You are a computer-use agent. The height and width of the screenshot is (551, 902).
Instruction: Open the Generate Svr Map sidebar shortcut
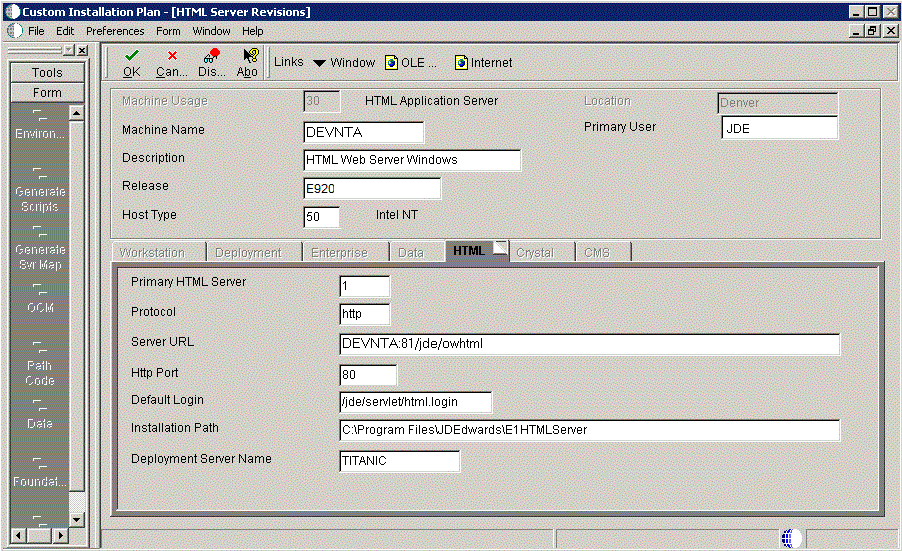40,248
